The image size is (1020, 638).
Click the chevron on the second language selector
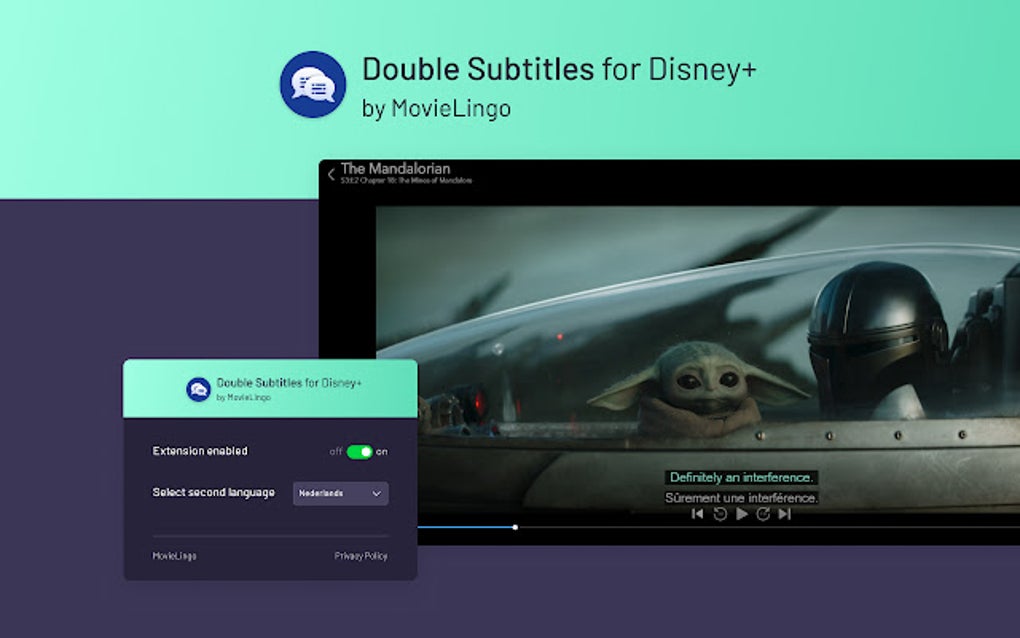(377, 494)
